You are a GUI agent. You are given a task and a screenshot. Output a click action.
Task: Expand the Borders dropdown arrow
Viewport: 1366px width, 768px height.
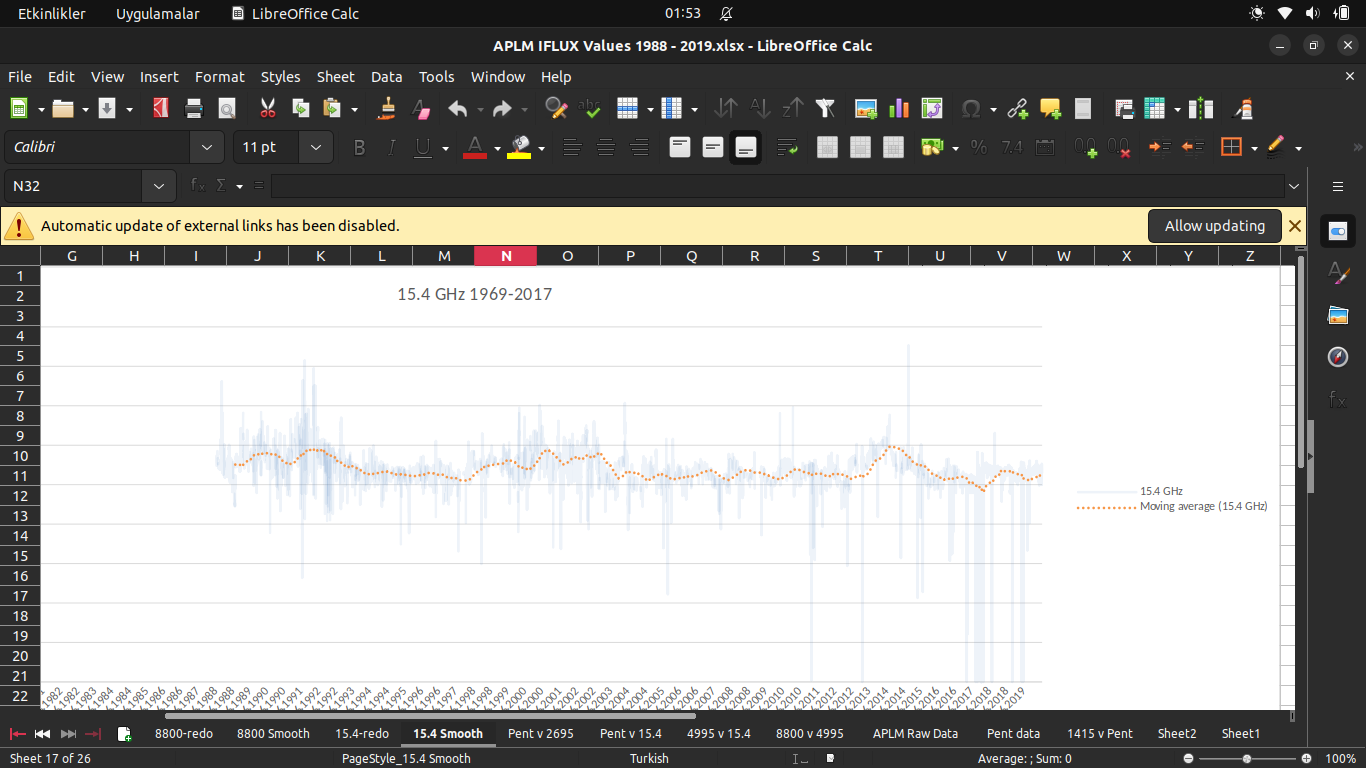tap(1254, 148)
